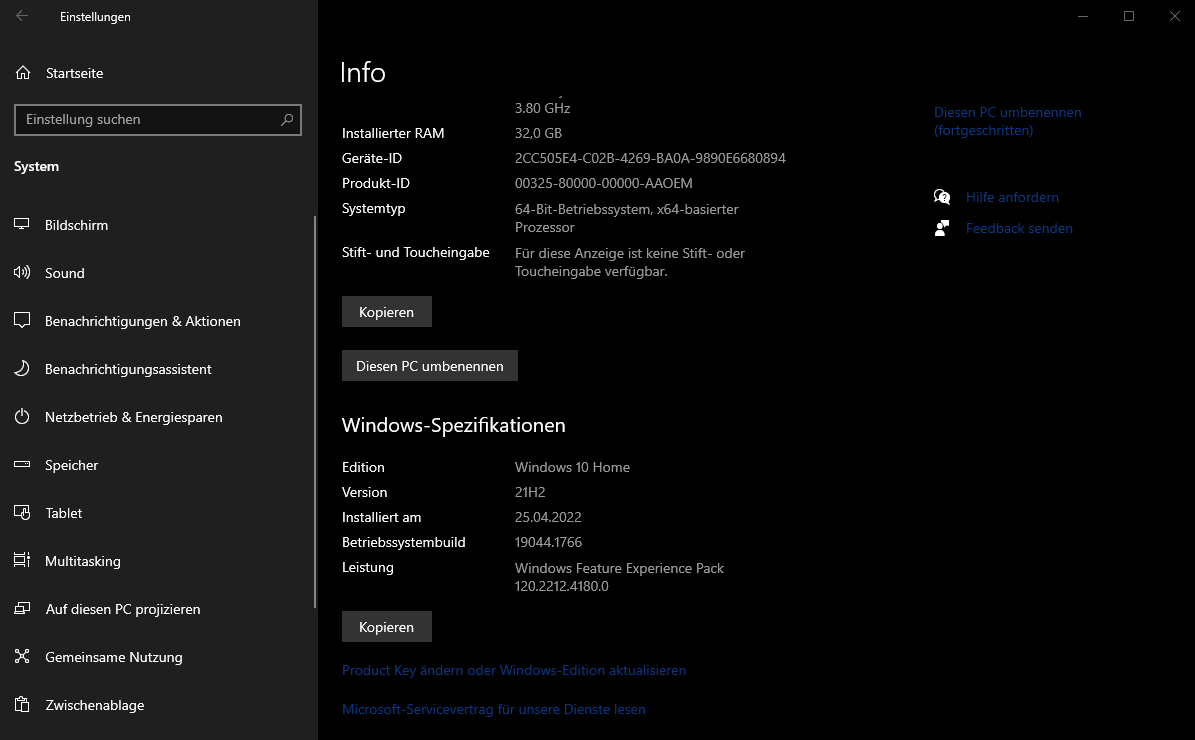
Task: Open Product Key ändern link
Action: tap(514, 670)
